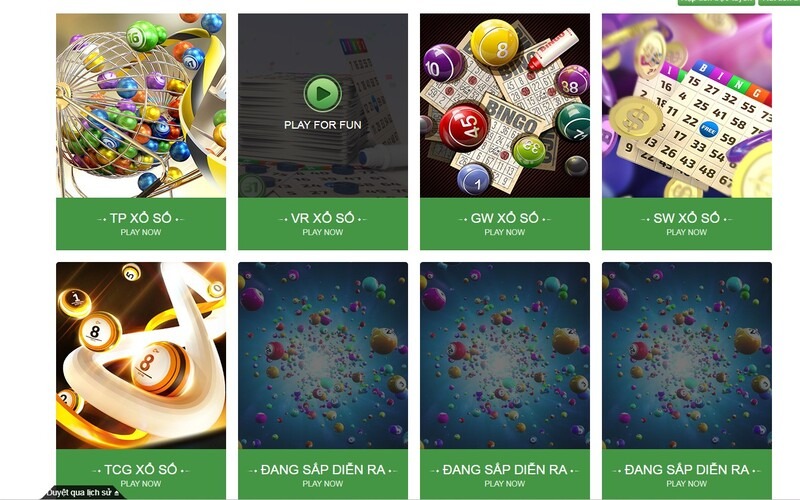The height and width of the screenshot is (500, 800).
Task: Click PLAY NOW under SW XỔ SỐ
Action: point(687,232)
